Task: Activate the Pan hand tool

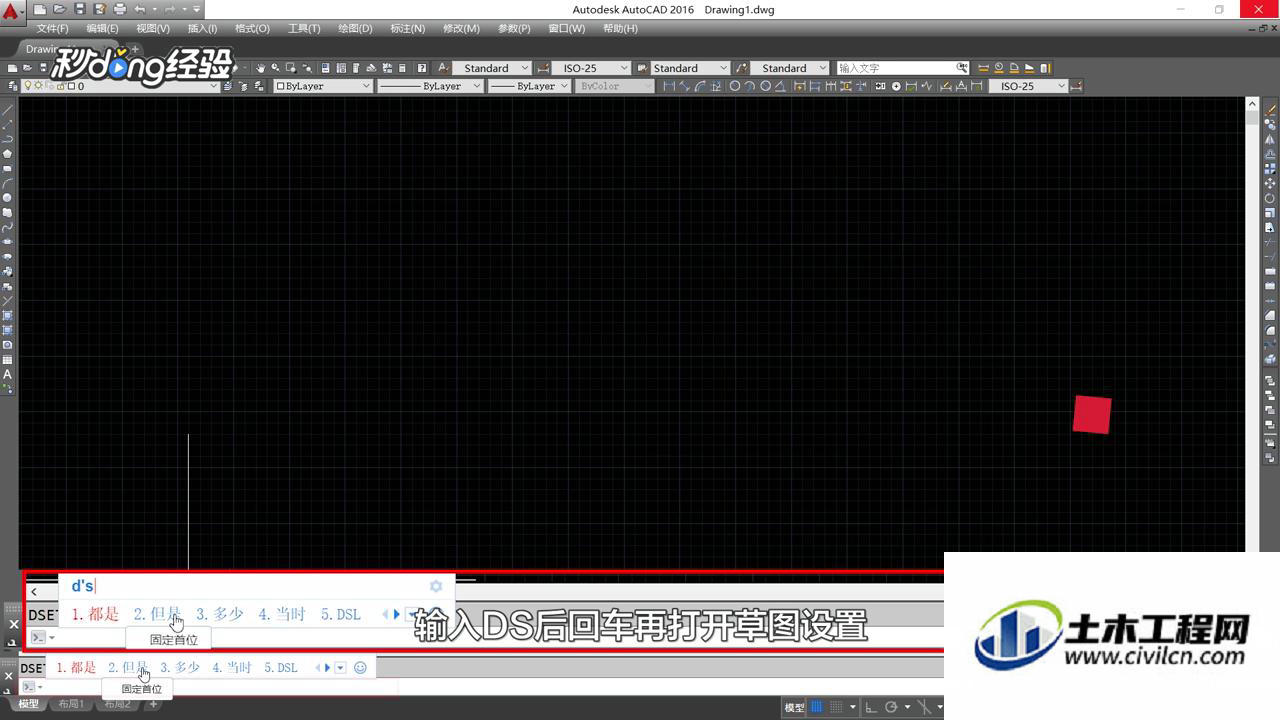Action: 260,68
